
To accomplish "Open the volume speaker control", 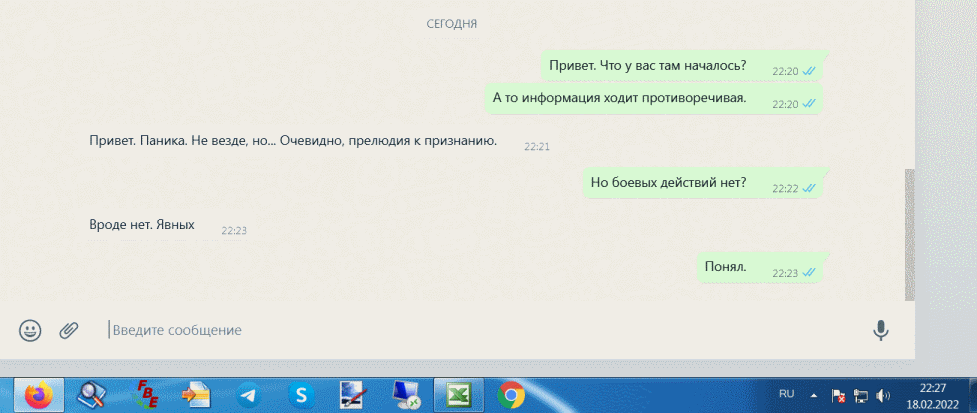I will click(882, 396).
